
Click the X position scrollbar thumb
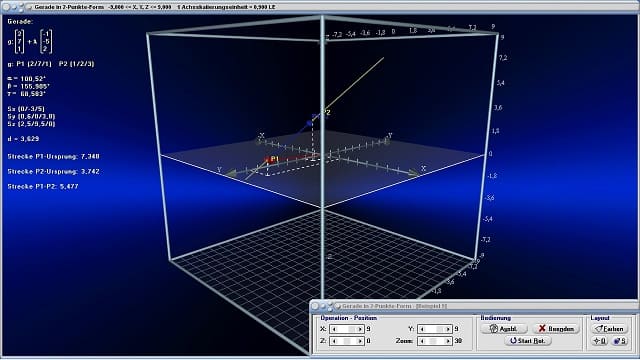pyautogui.click(x=351, y=329)
